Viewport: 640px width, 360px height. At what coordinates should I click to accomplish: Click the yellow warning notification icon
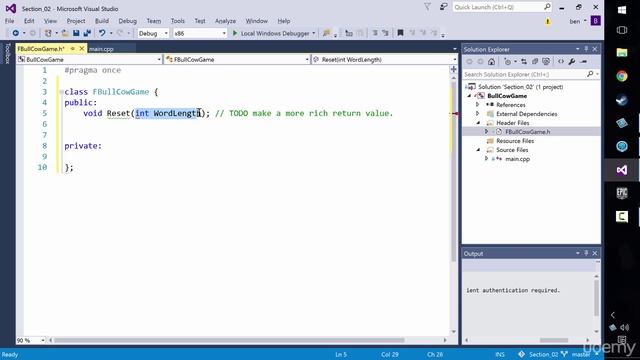pyautogui.click(x=548, y=21)
